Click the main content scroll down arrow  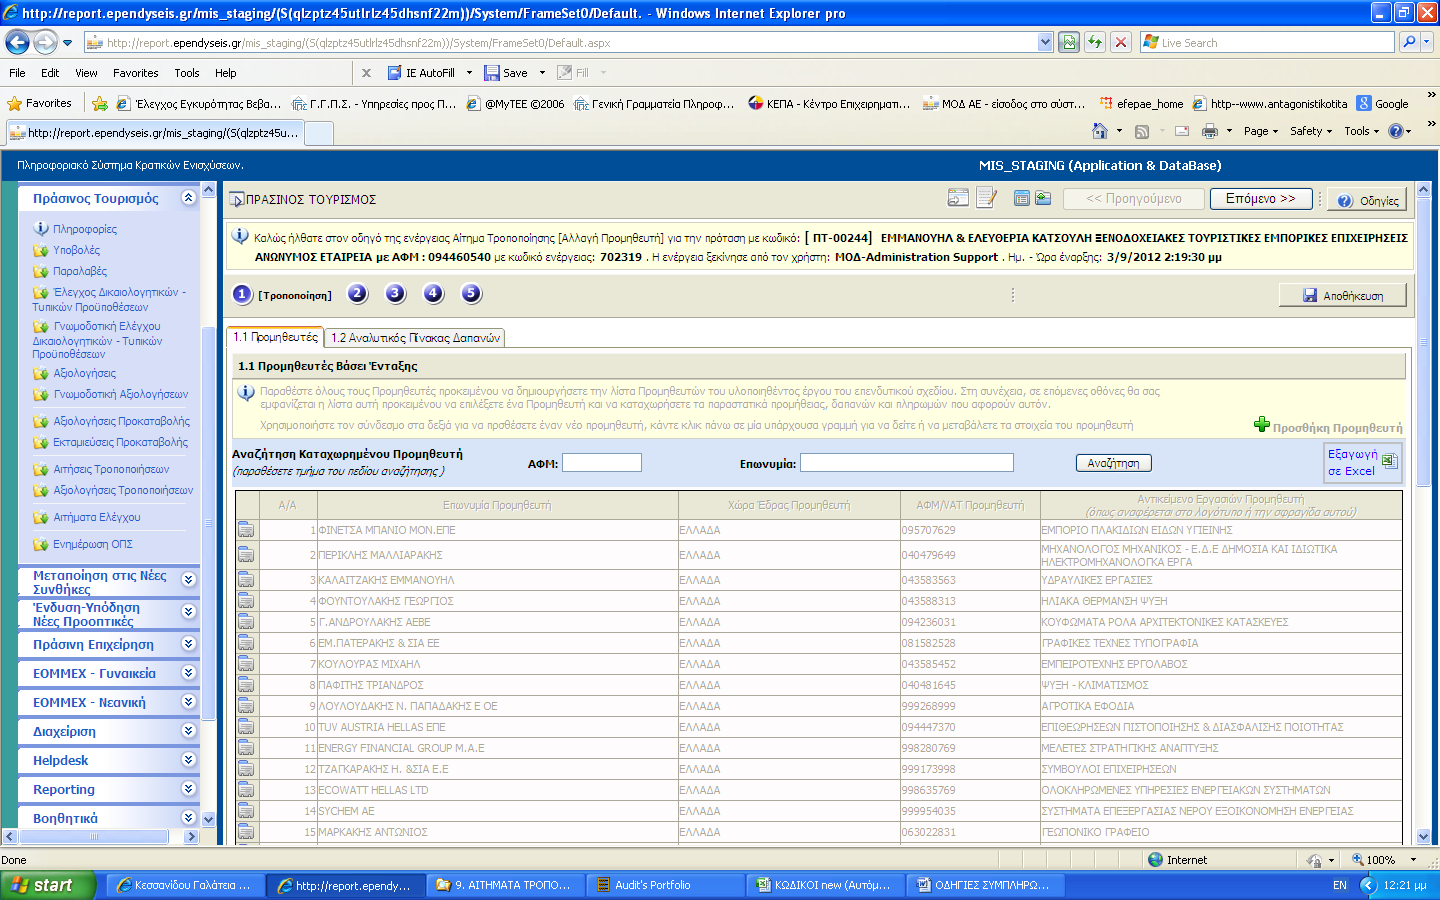[x=1424, y=836]
